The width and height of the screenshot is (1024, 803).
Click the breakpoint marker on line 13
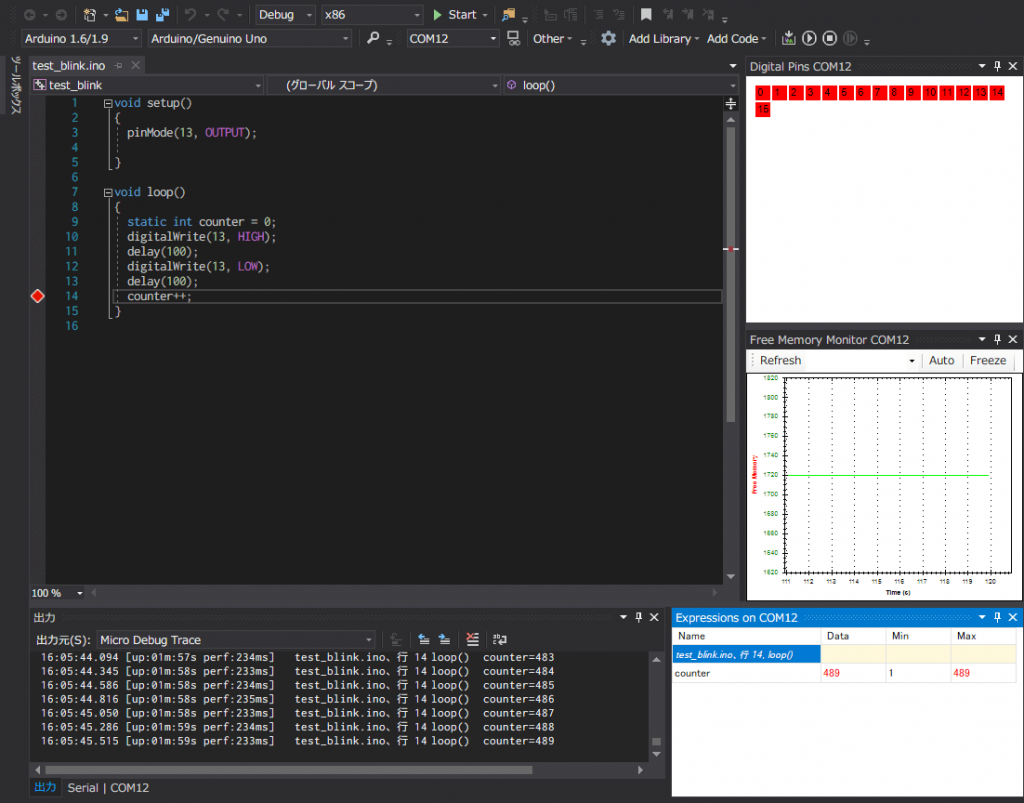tap(37, 296)
